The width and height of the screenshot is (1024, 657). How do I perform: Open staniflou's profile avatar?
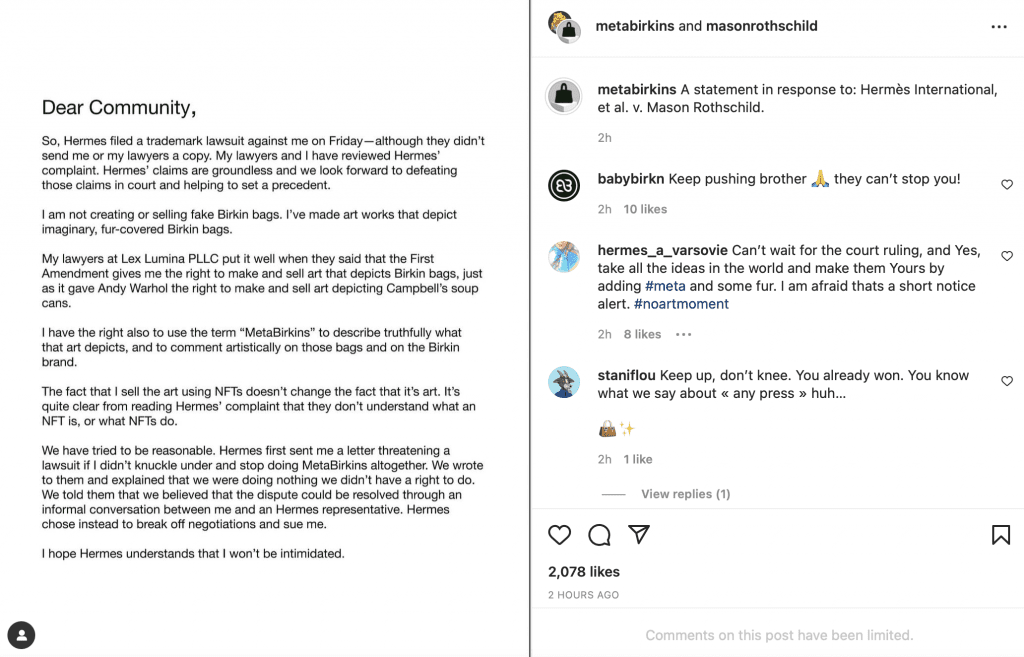(x=565, y=382)
